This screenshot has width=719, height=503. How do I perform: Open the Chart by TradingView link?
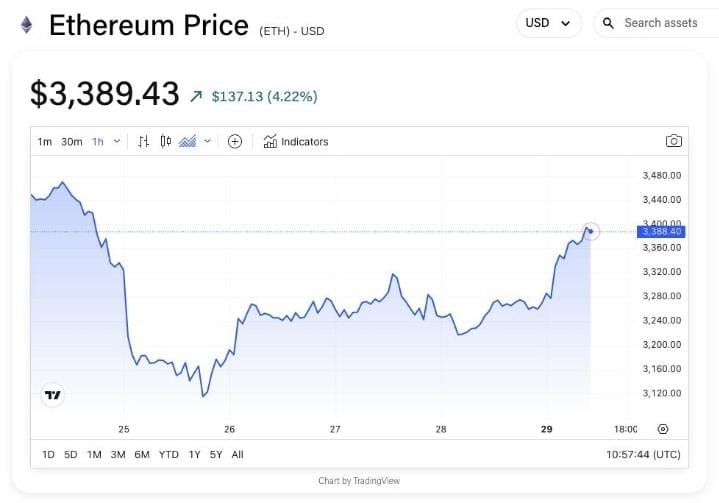[359, 481]
